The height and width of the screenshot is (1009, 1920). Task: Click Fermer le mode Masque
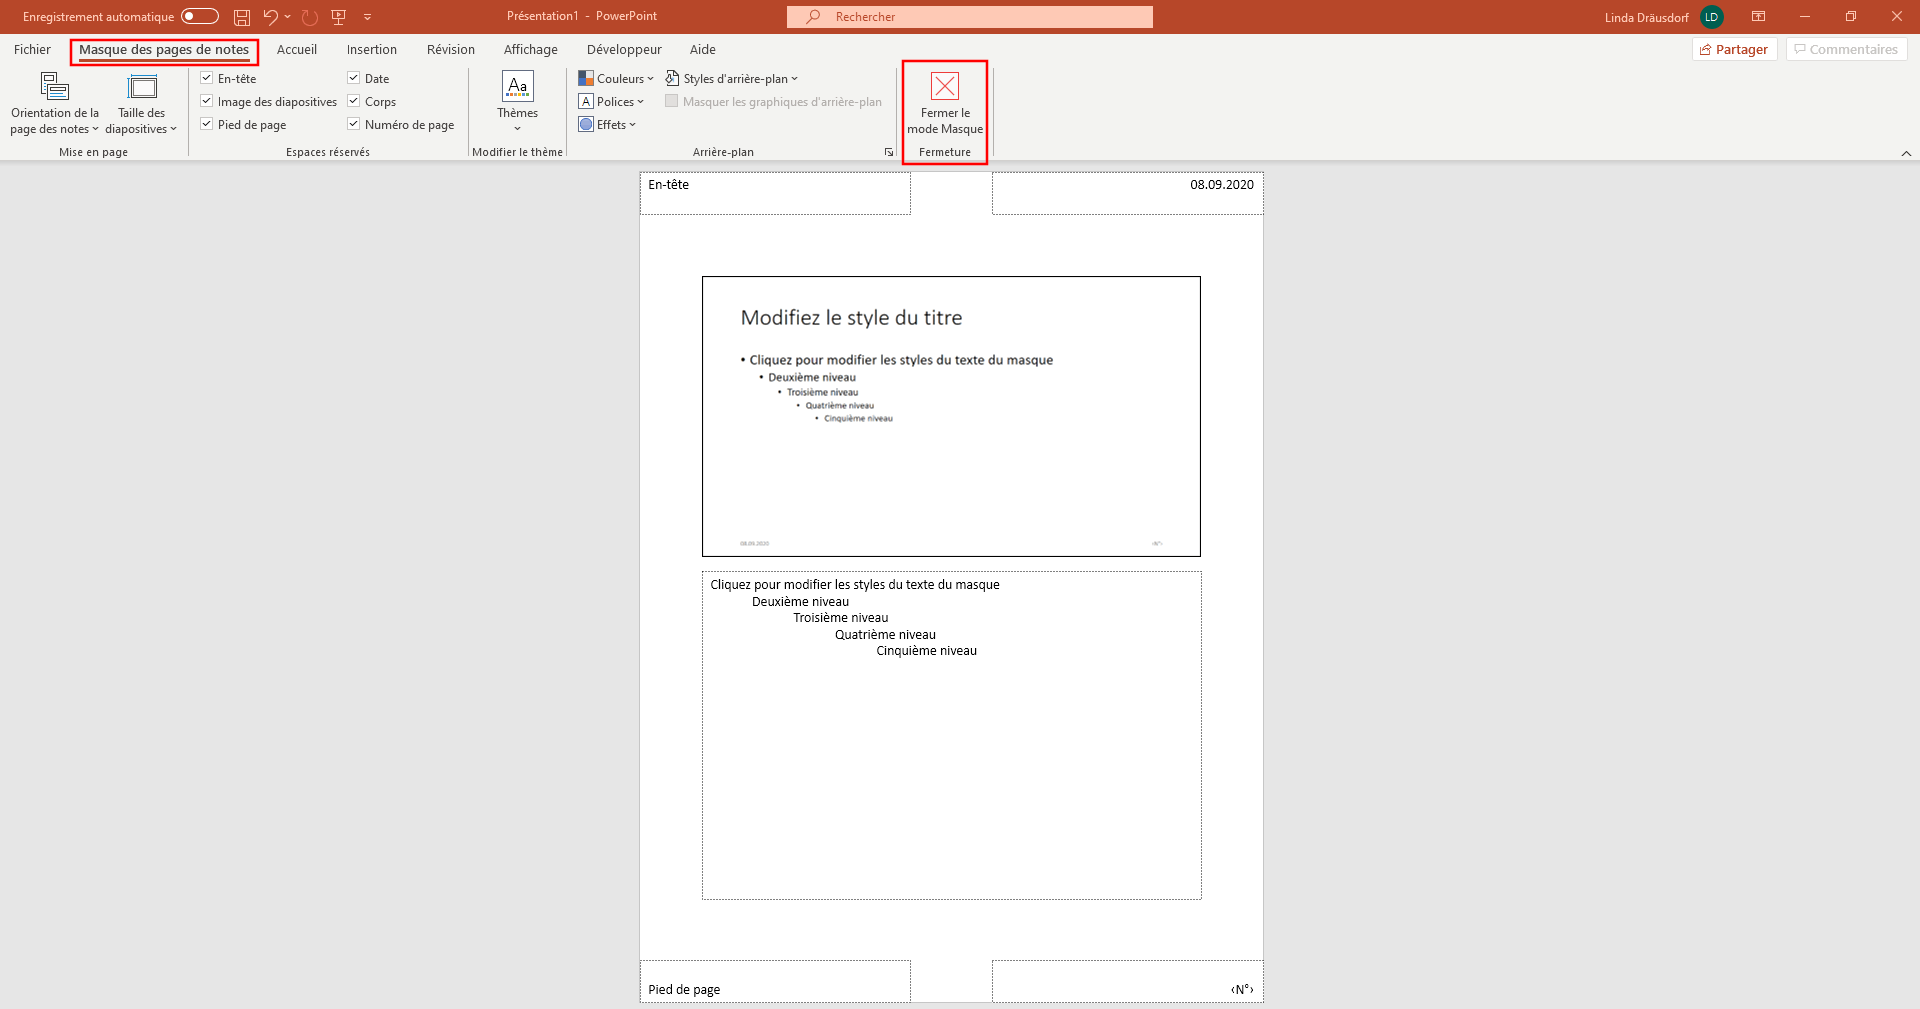945,103
